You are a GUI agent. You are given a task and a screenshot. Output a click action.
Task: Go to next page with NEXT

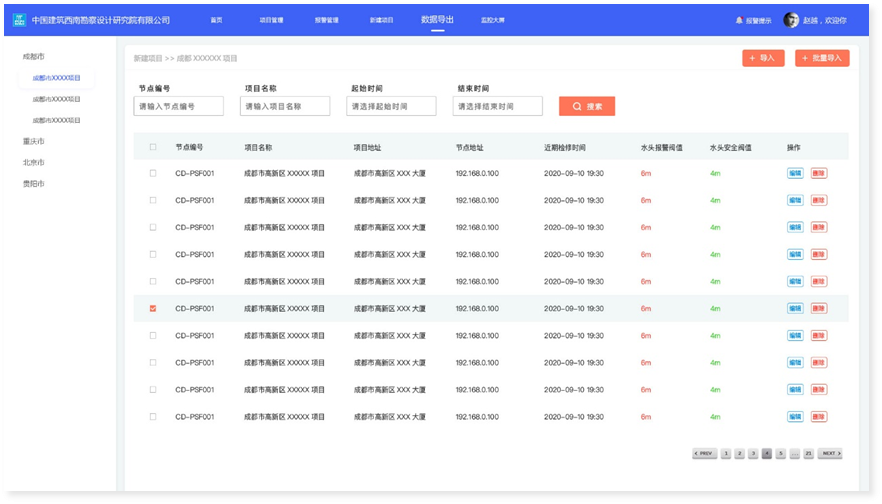[x=830, y=453]
